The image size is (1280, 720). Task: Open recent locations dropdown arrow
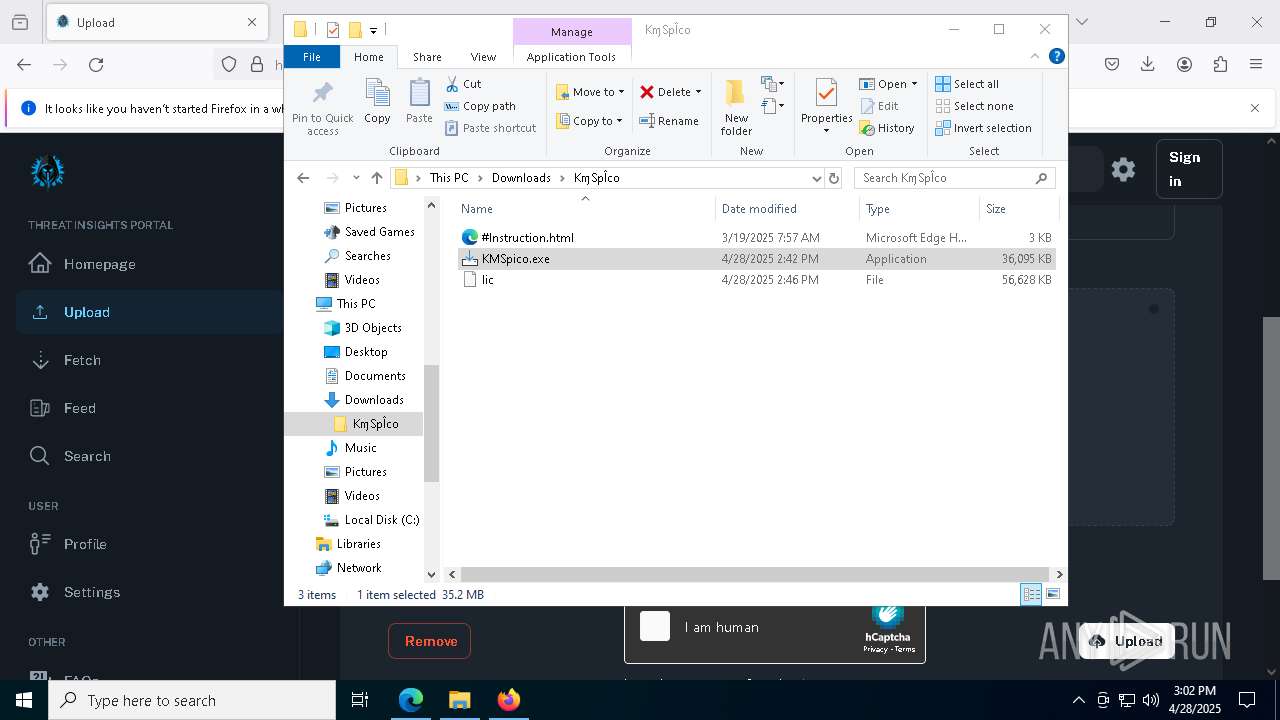coord(356,178)
